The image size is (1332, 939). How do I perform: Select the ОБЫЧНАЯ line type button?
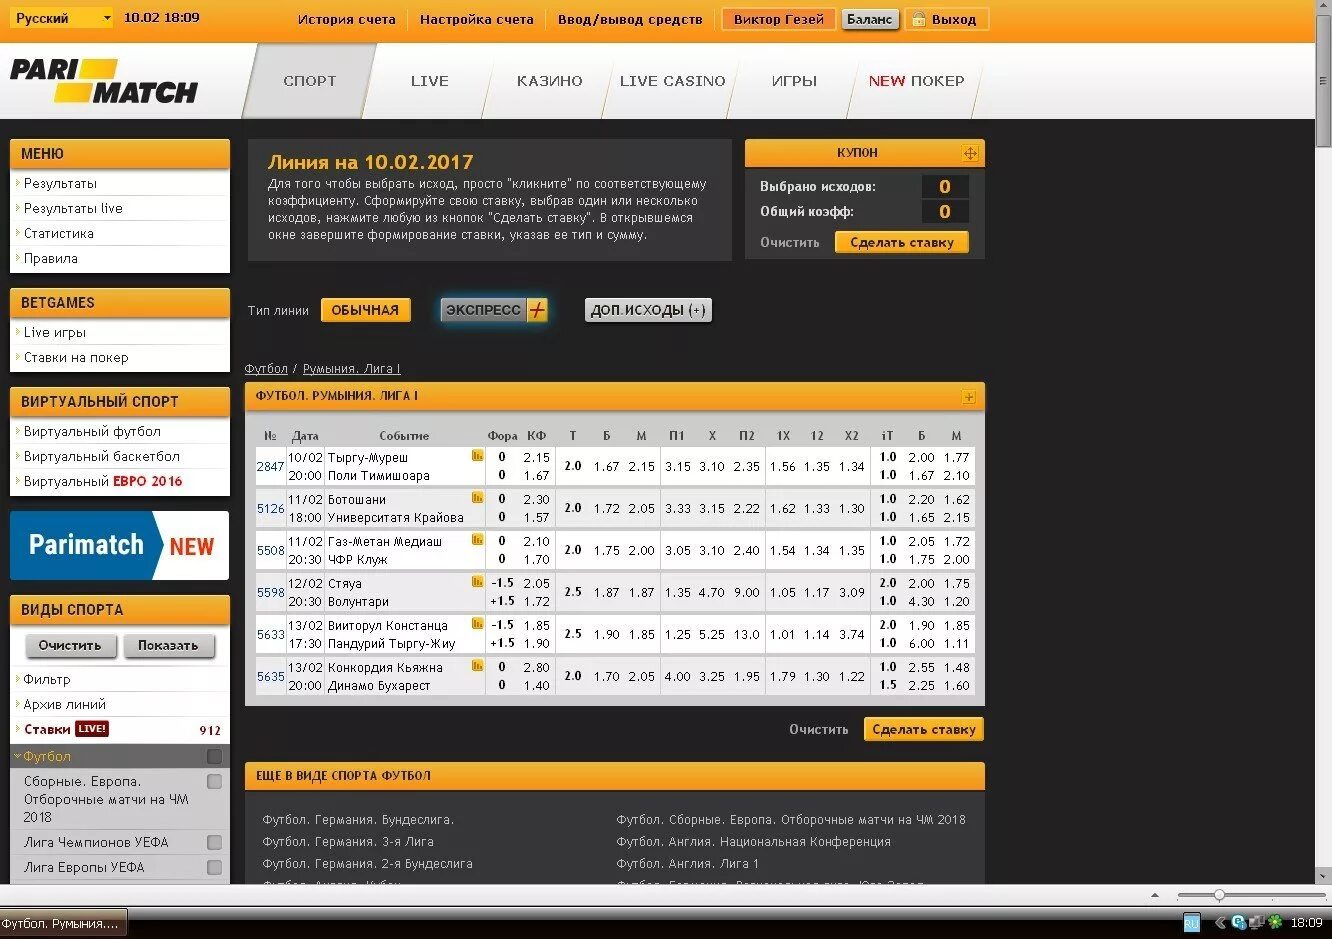tap(365, 310)
